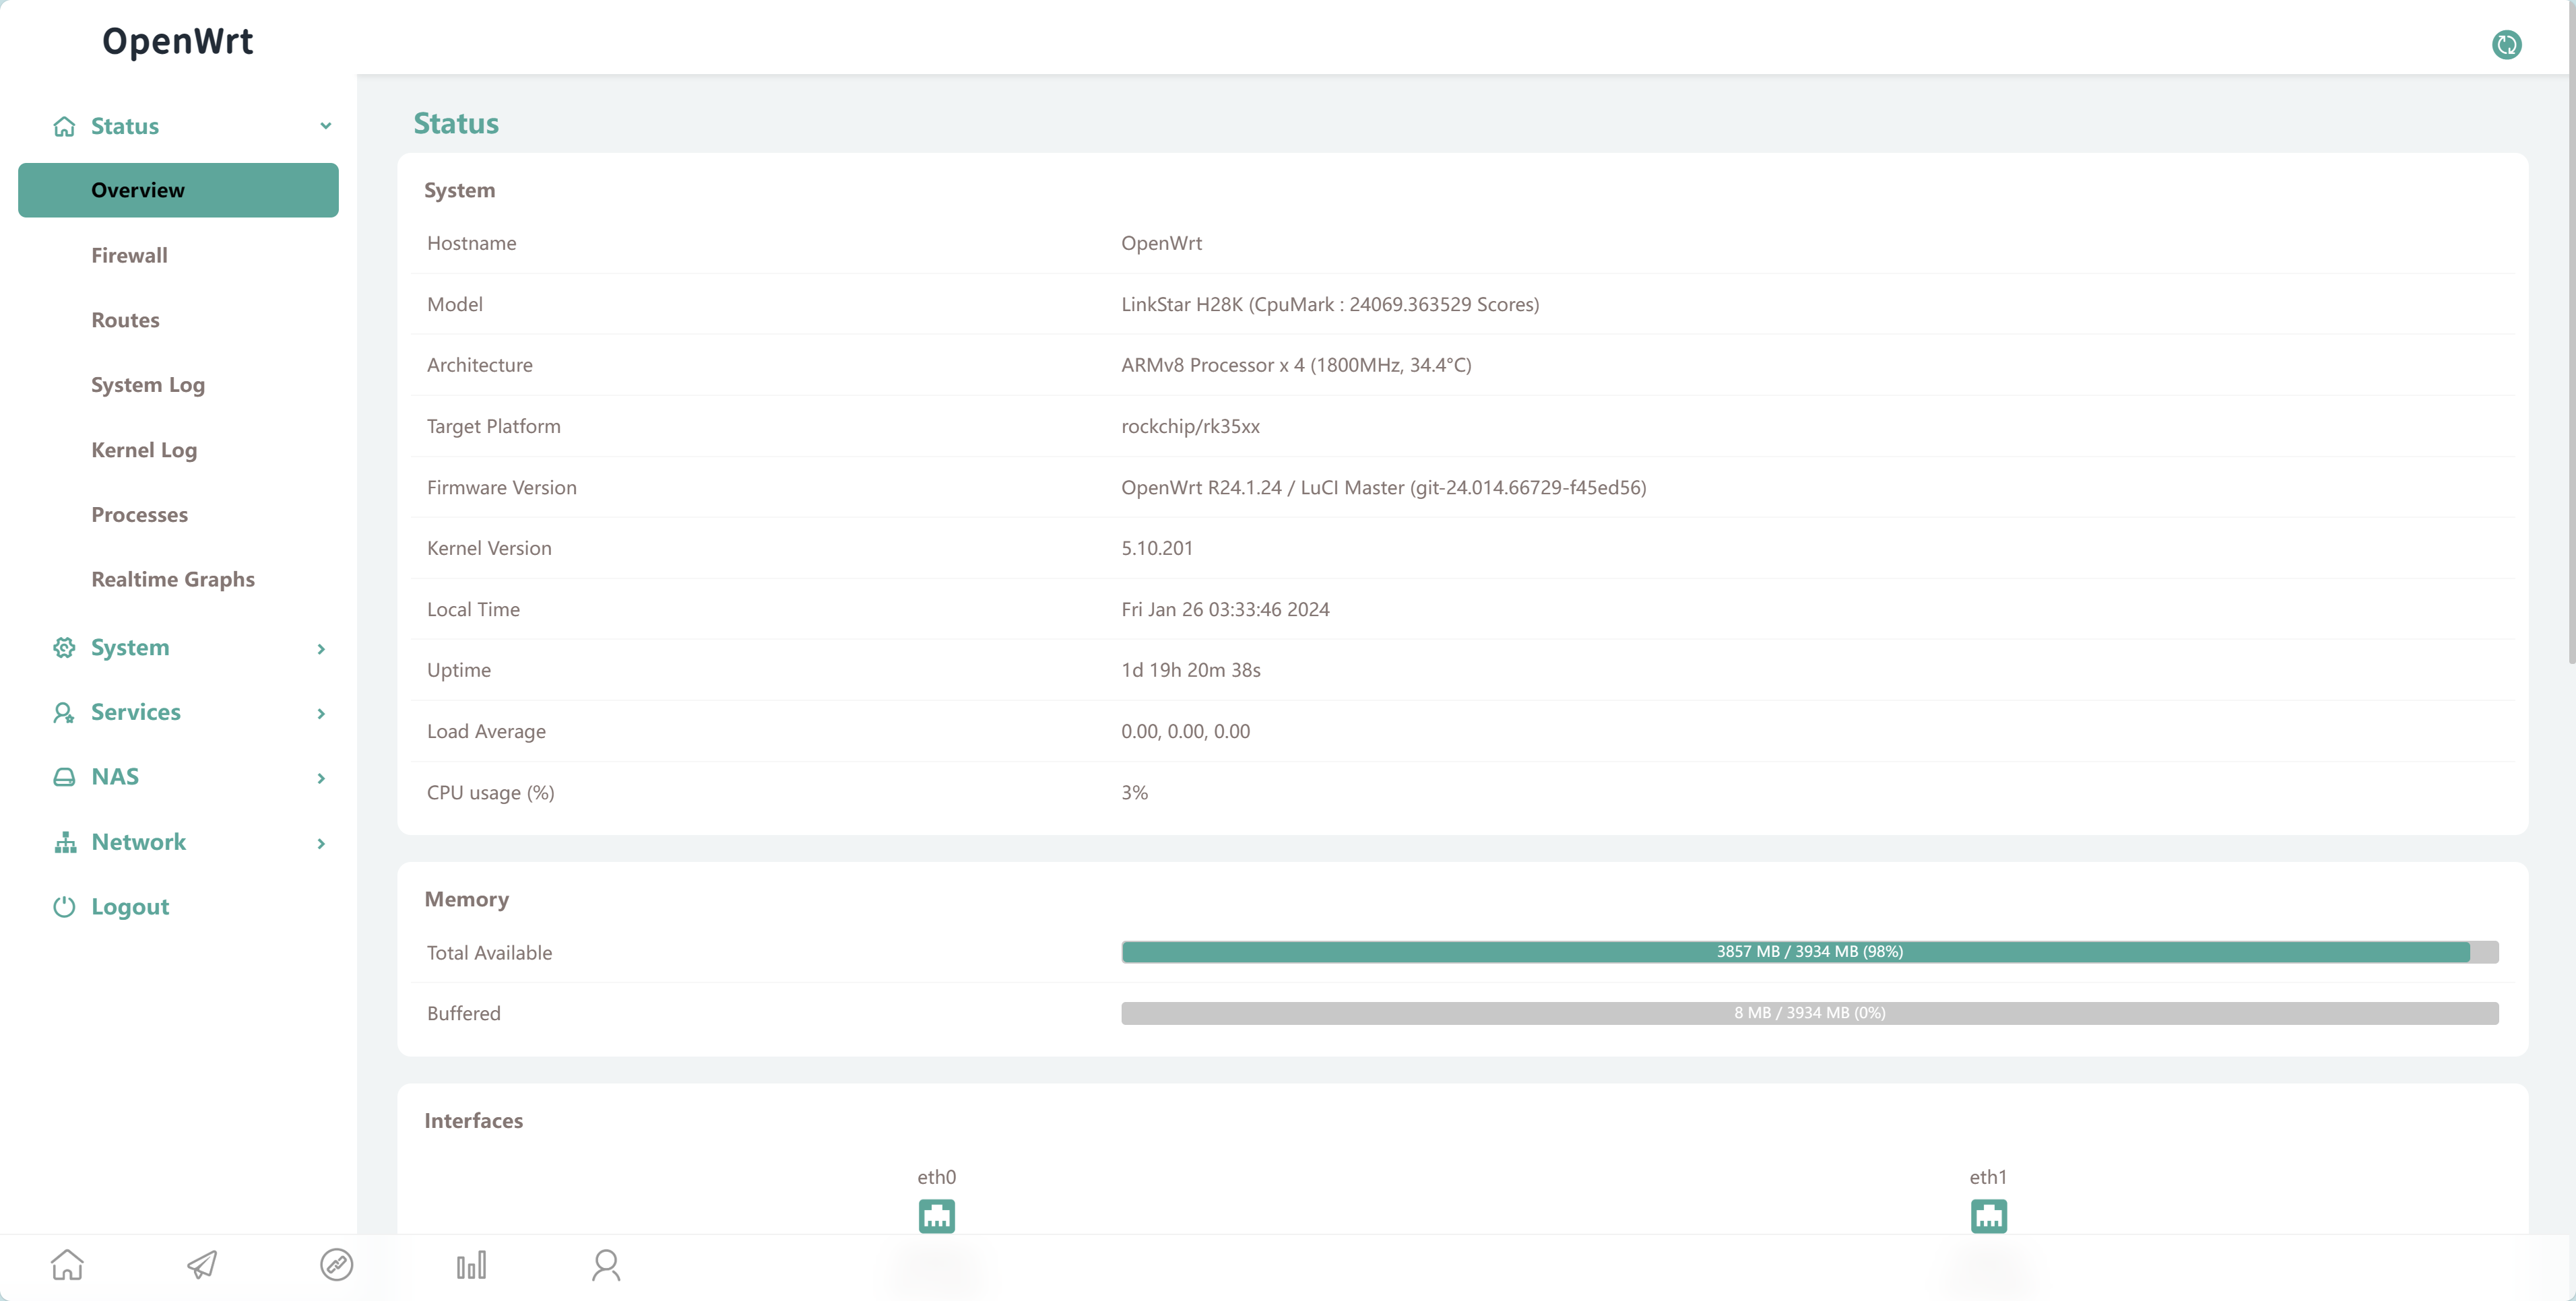Click the NAS sidebar label
2576x1301 pixels.
[115, 777]
